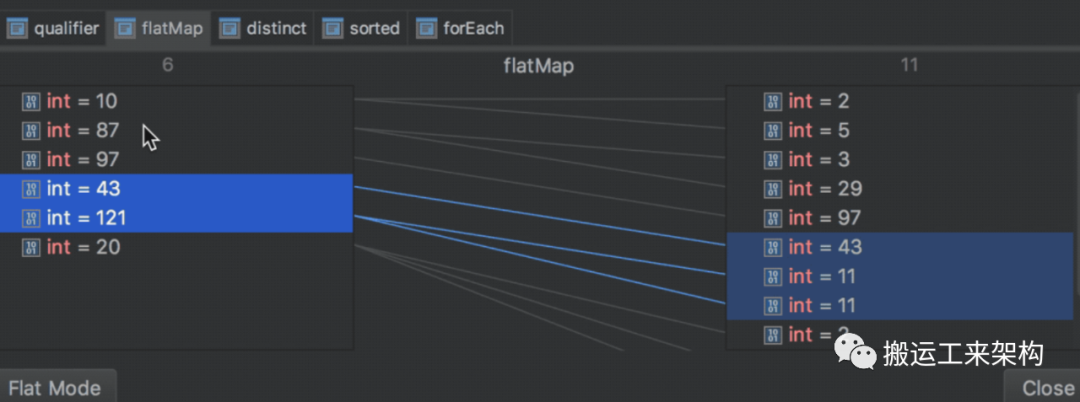
Task: Click the icon on the forEach tab
Action: [x=427, y=28]
